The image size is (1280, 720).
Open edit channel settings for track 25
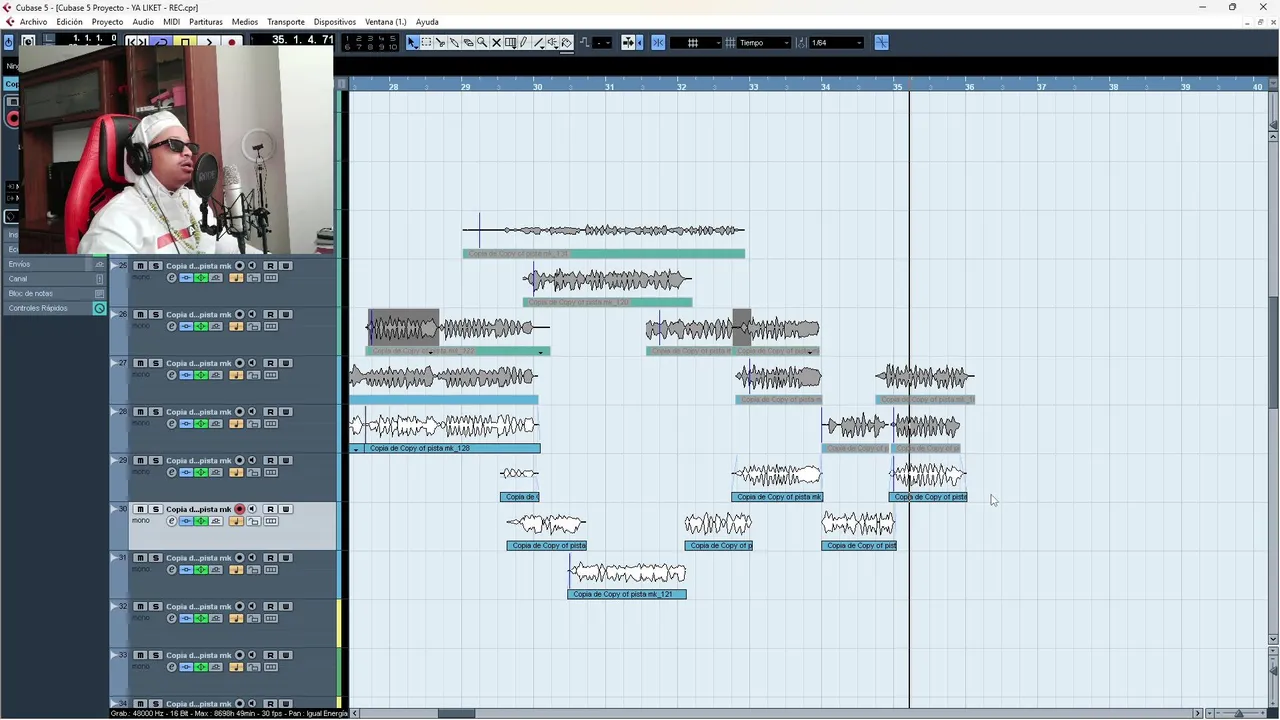tap(172, 278)
